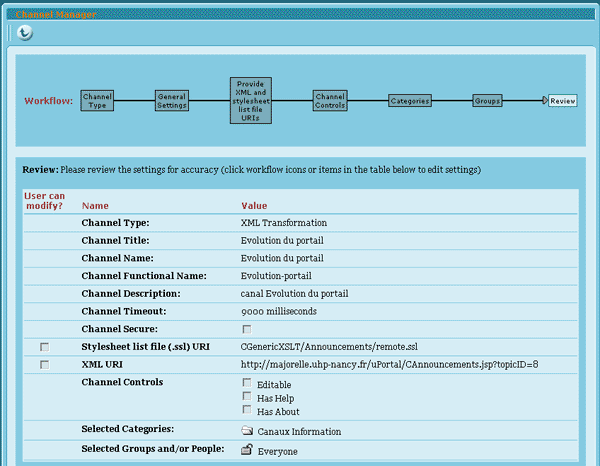Click the Canaux Information folder icon
The width and height of the screenshot is (600, 466).
(x=247, y=431)
